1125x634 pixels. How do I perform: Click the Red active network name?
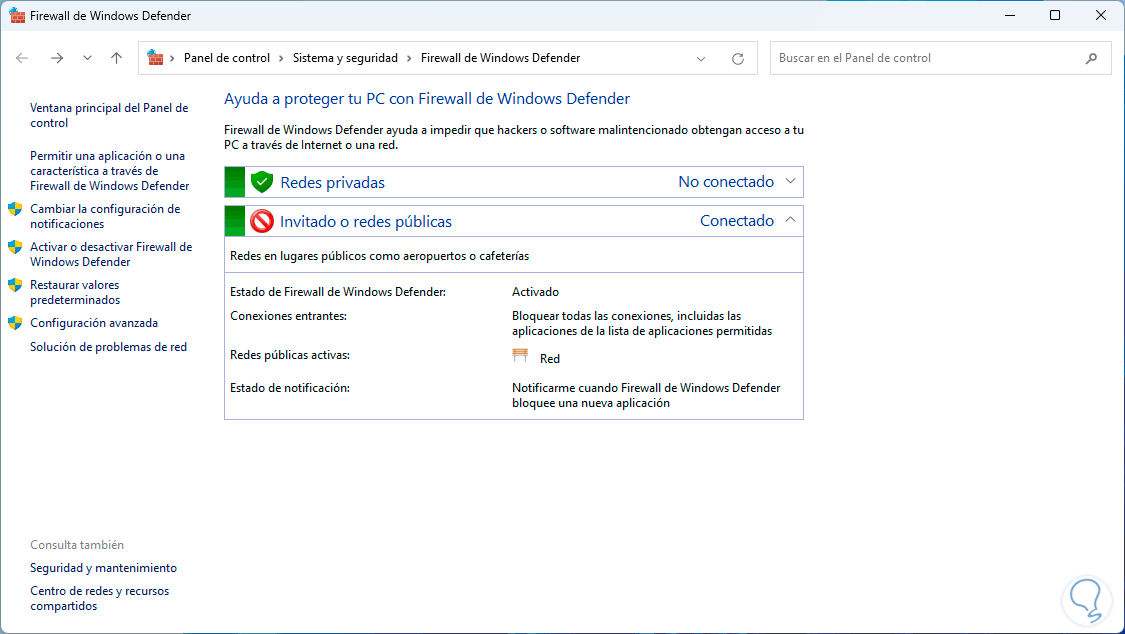pyautogui.click(x=550, y=359)
